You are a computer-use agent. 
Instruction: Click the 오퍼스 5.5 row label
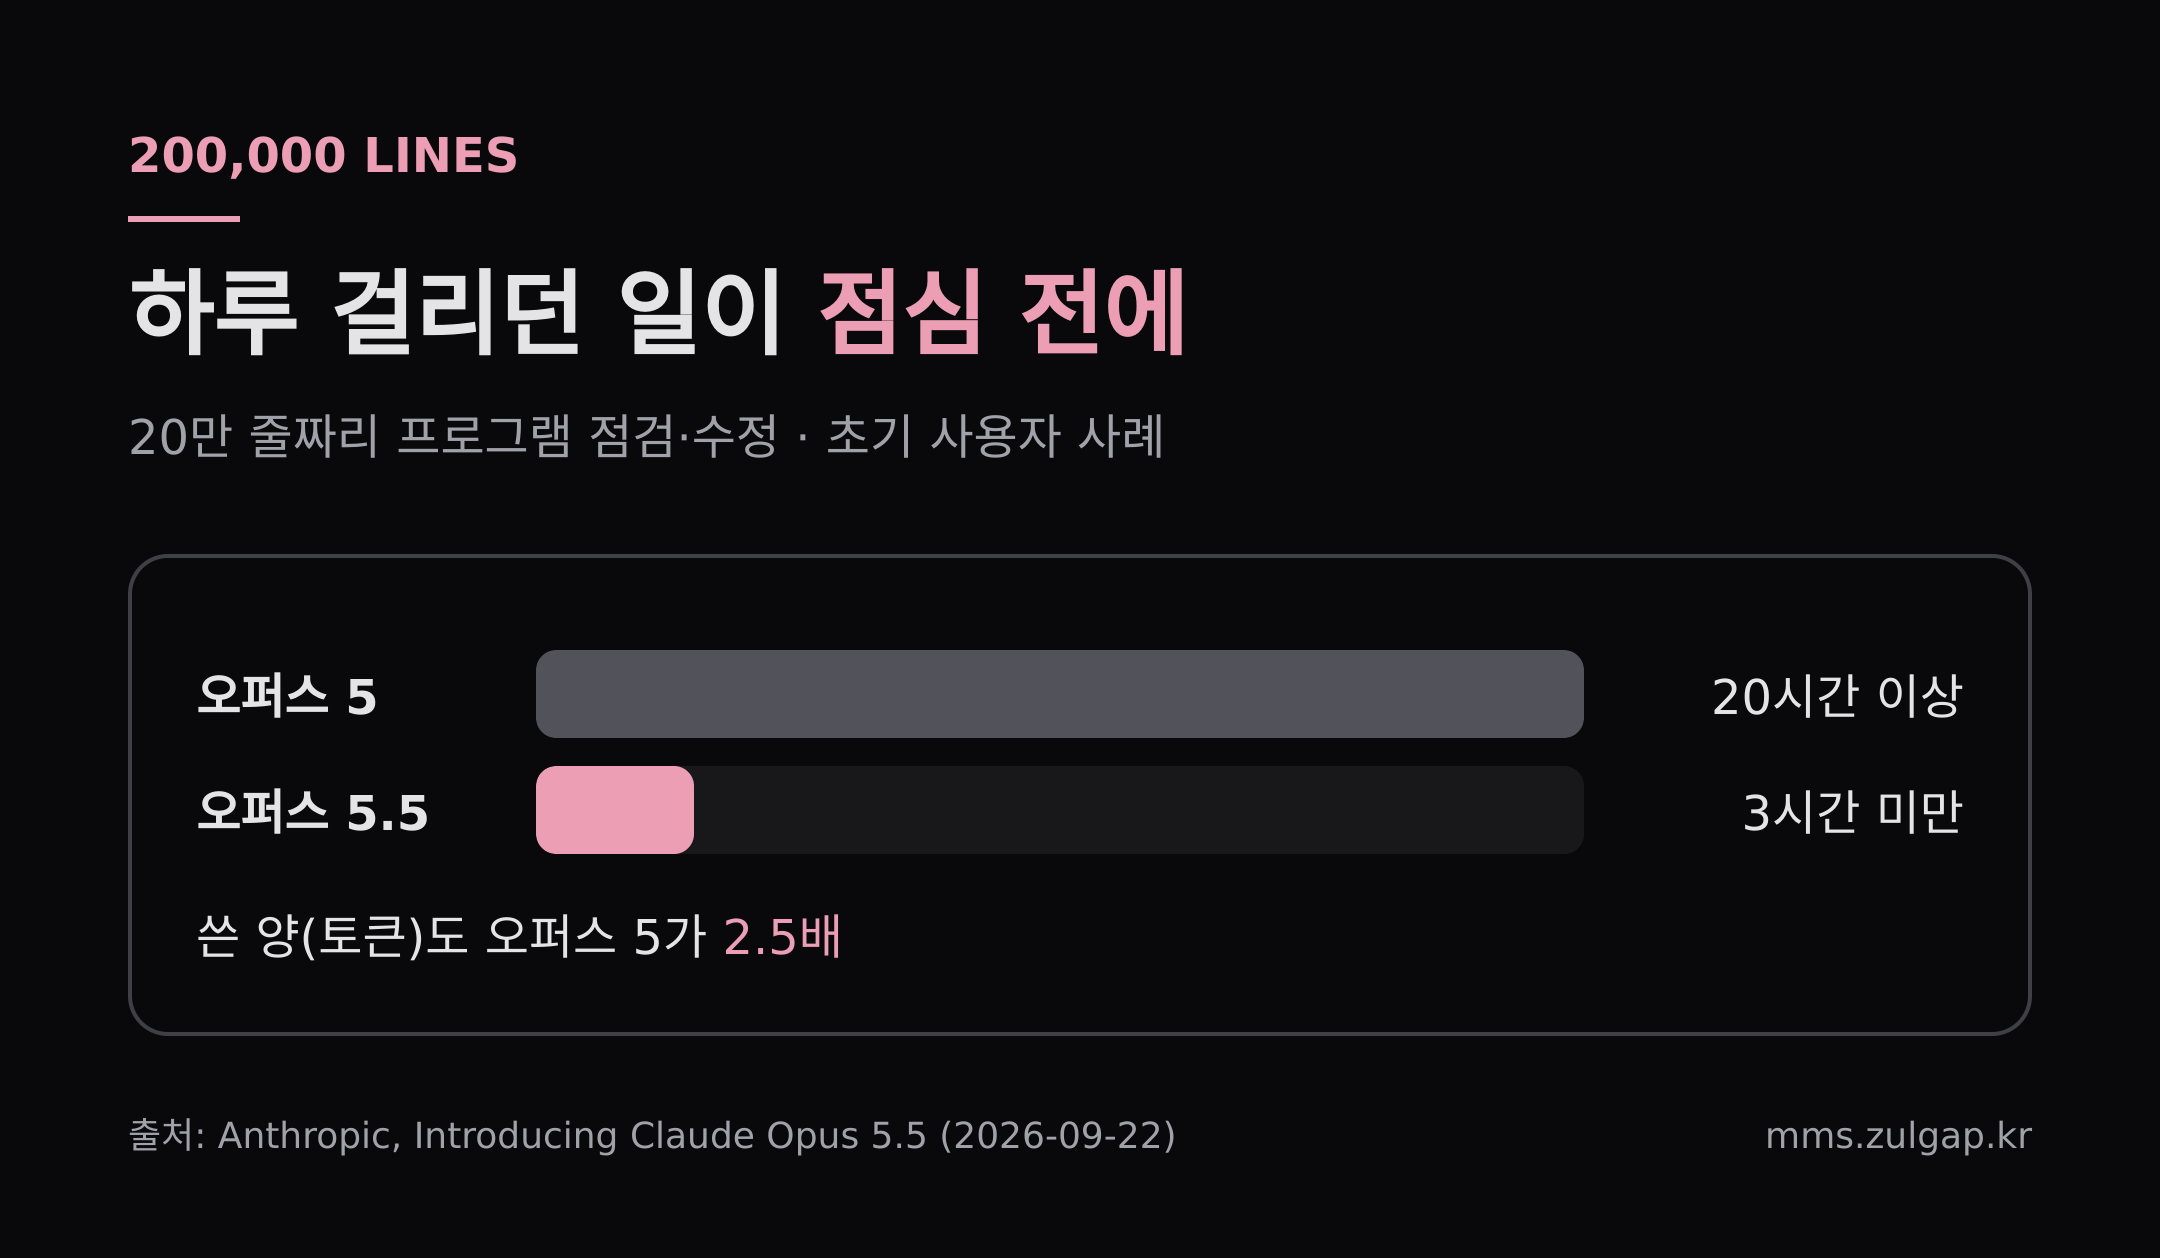tap(313, 812)
